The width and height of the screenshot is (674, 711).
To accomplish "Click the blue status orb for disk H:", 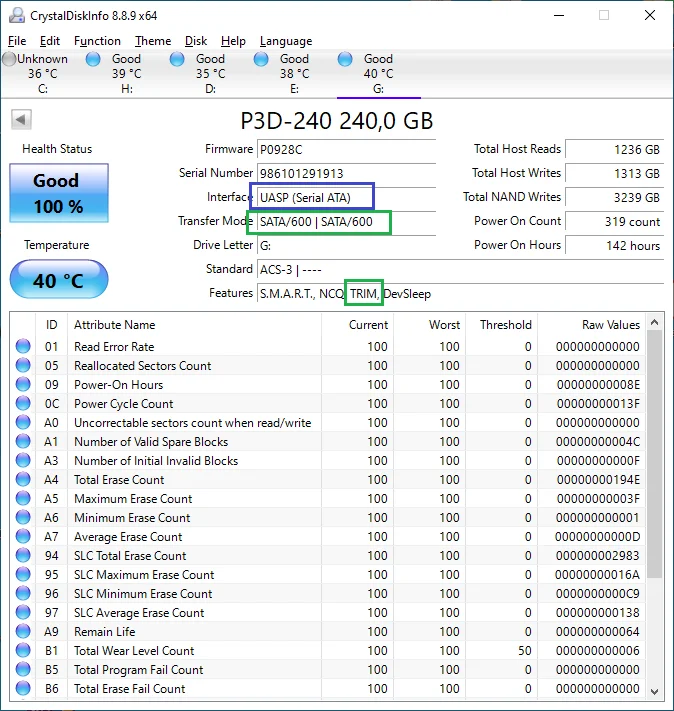I will tap(93, 59).
